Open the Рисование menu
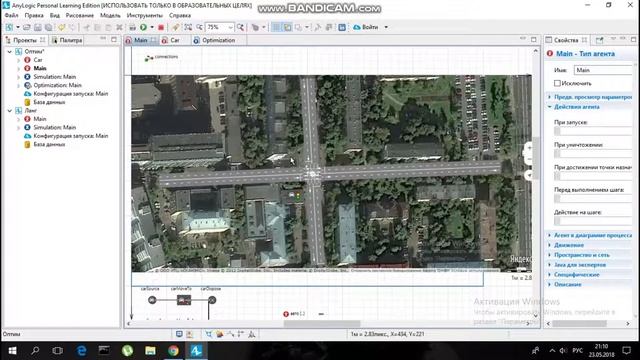 (x=80, y=16)
